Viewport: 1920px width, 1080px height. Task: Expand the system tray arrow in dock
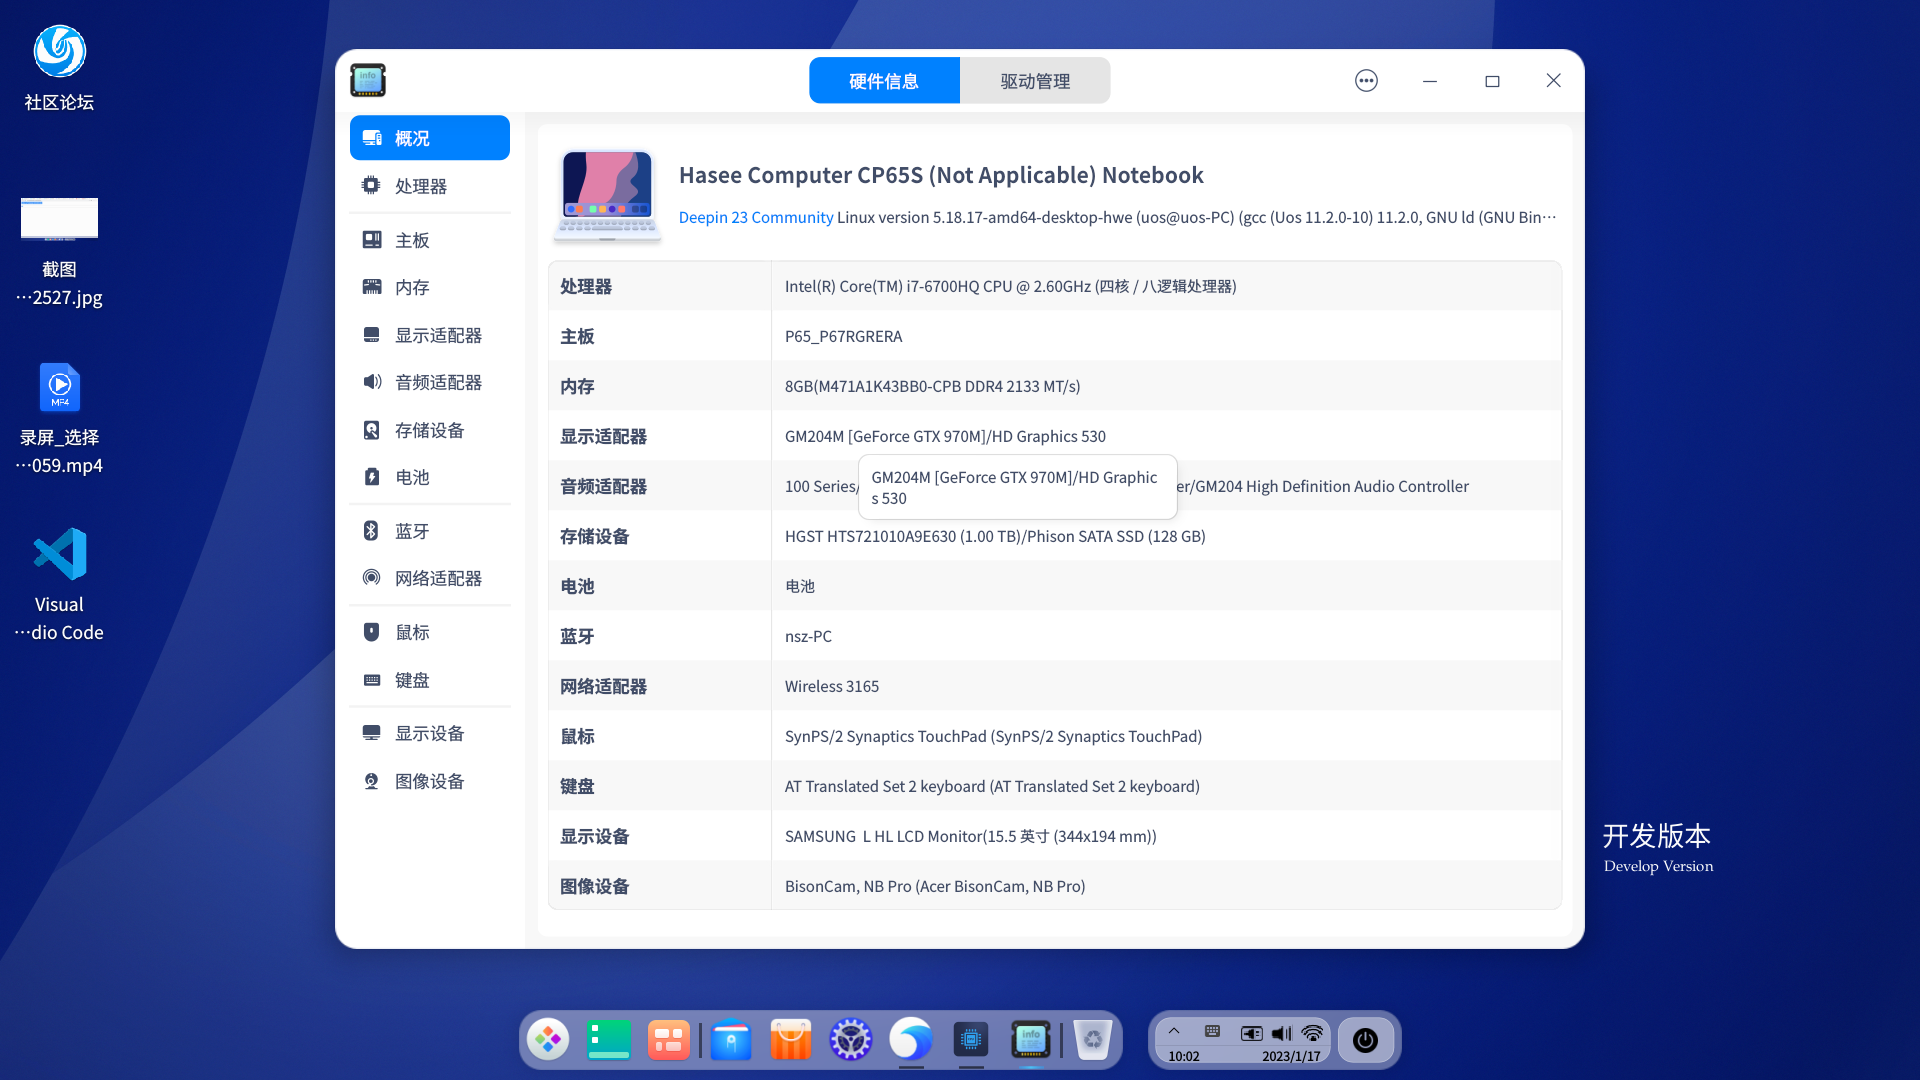(x=1174, y=1031)
